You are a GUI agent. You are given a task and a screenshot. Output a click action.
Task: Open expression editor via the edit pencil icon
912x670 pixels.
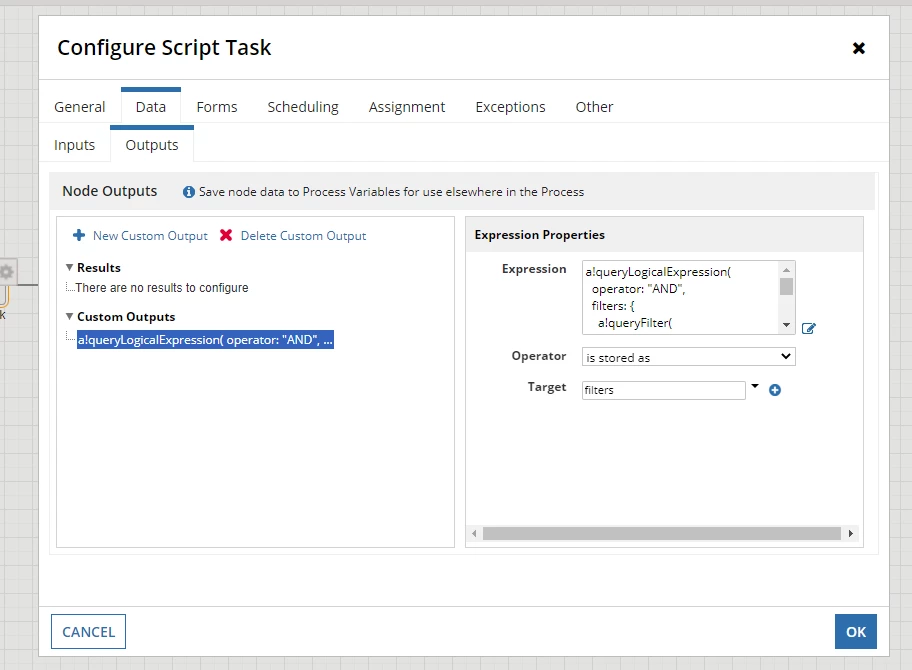(808, 329)
